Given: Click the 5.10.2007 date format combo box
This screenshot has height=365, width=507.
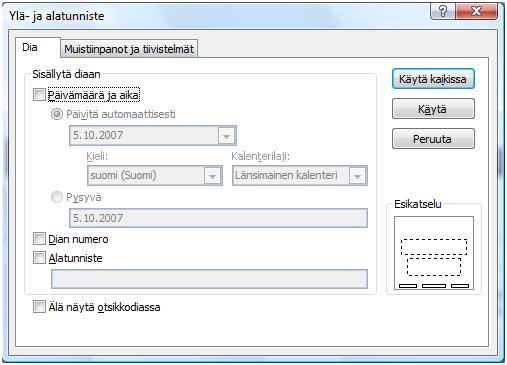Looking at the screenshot, I should point(153,136).
